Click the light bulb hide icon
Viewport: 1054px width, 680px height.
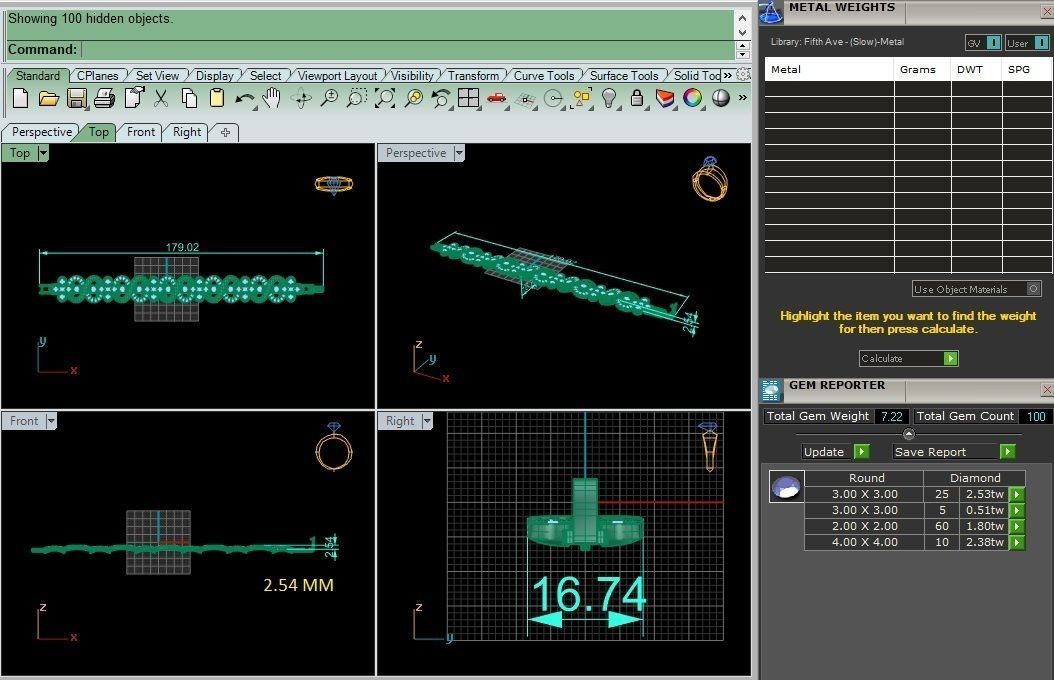point(609,99)
